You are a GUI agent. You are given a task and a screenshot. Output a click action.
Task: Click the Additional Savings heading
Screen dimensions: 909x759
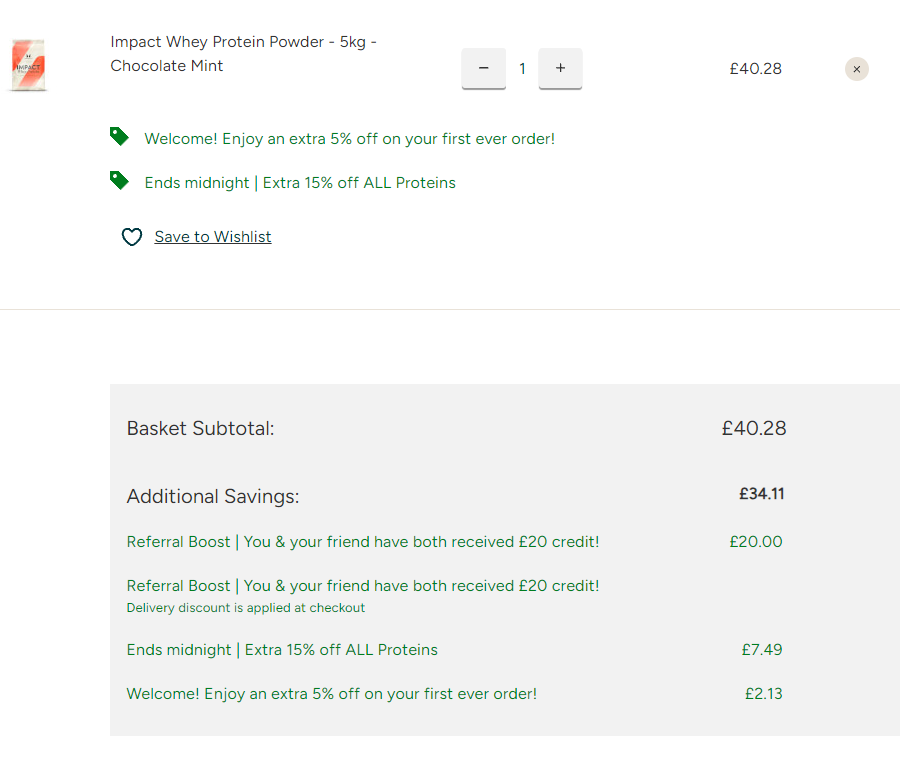point(213,497)
